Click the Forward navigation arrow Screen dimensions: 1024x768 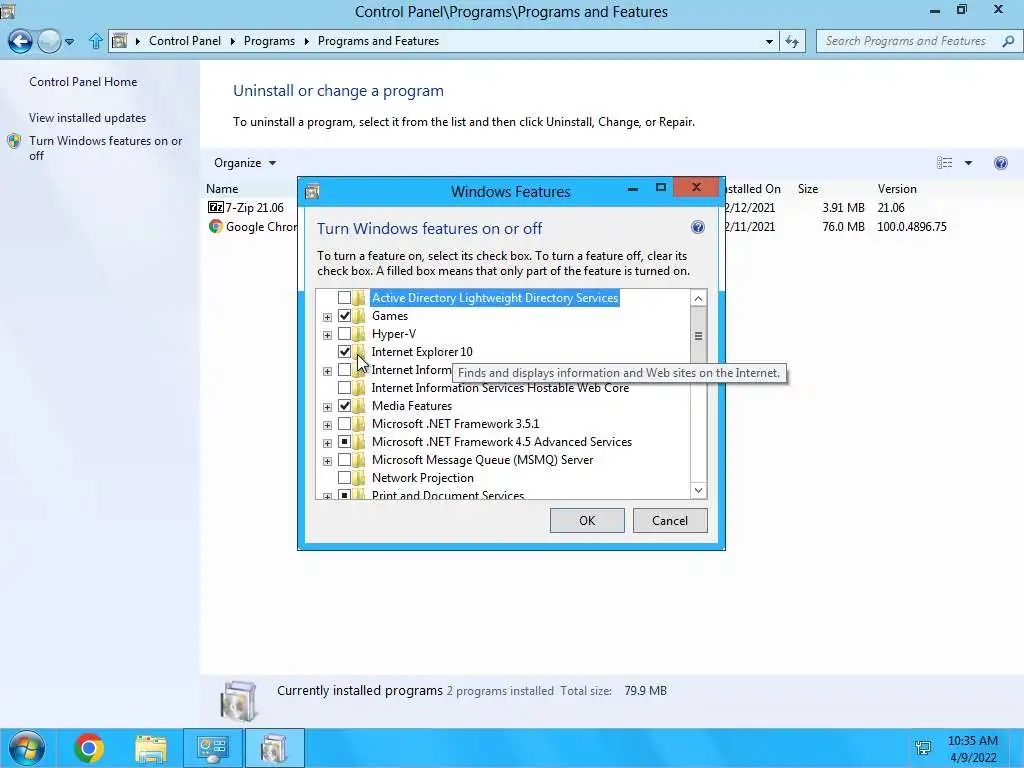click(x=50, y=41)
